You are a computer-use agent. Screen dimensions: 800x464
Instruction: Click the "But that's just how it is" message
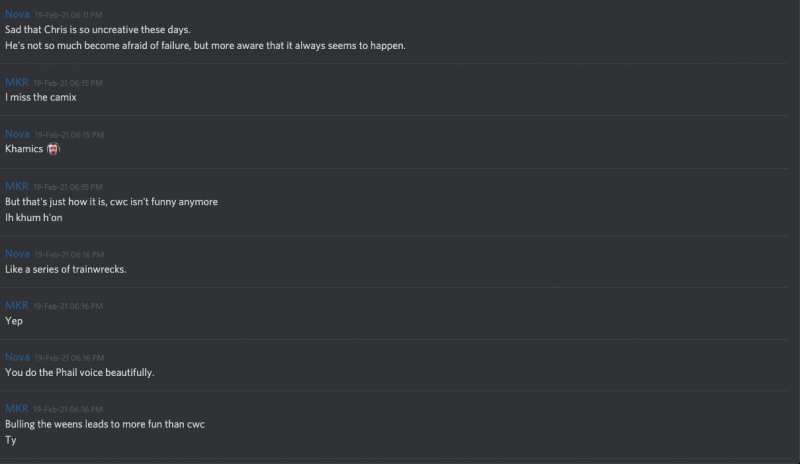[111, 202]
